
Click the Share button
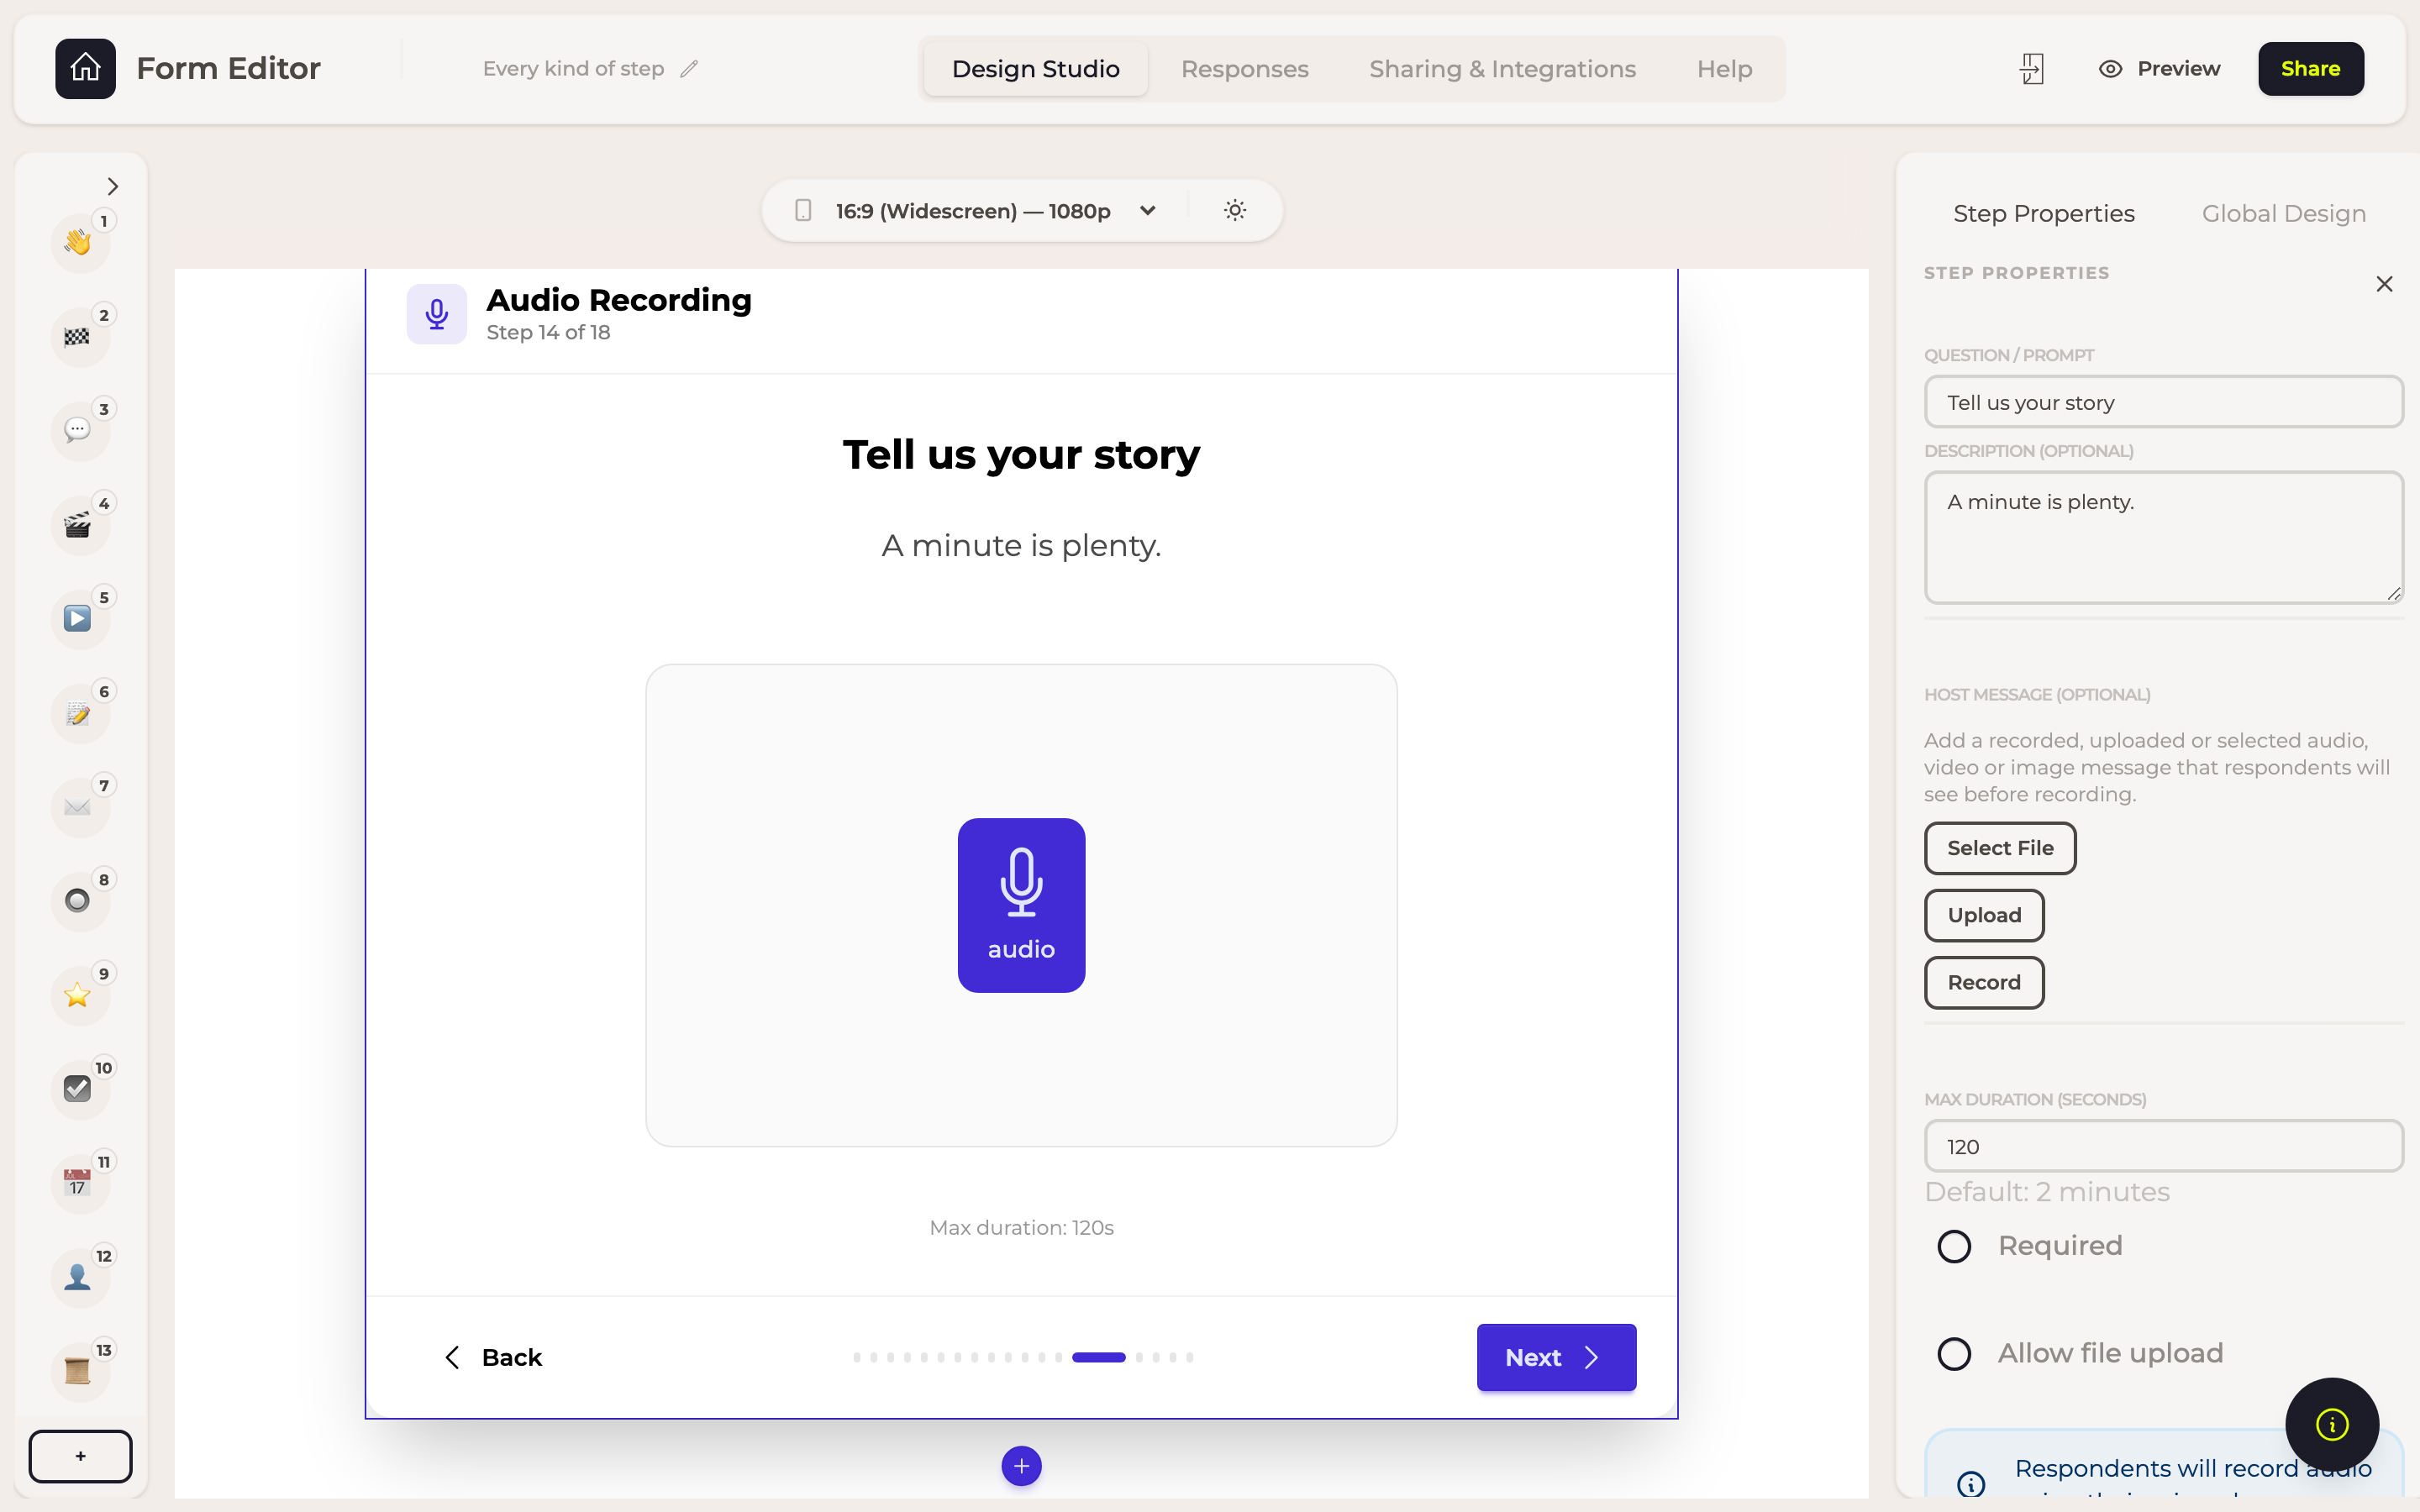tap(2310, 69)
